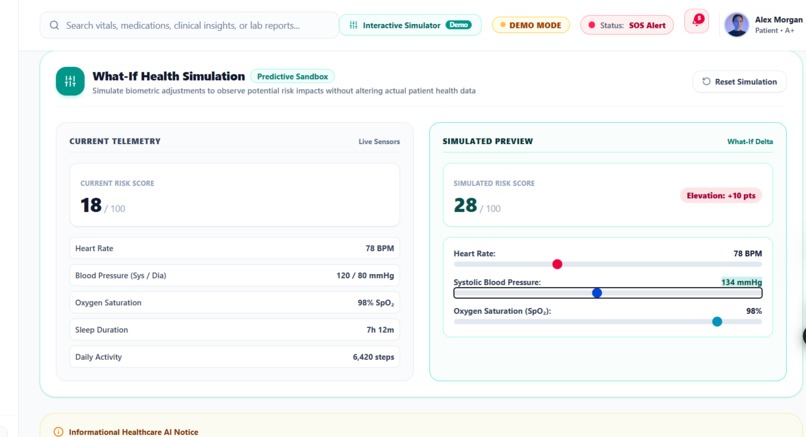This screenshot has height=437, width=806.
Task: Click the simulated Heart Rate 78 BPM value
Action: pos(747,253)
